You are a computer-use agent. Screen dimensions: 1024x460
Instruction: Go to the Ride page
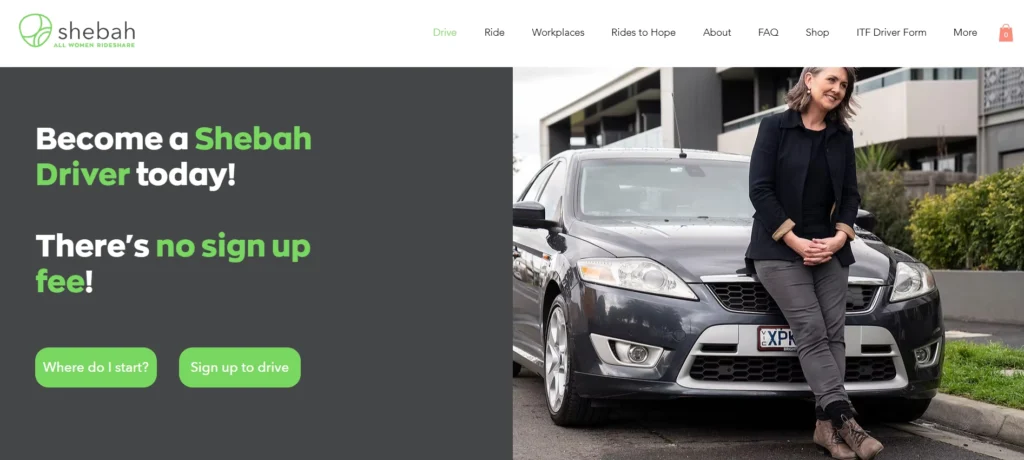pyautogui.click(x=494, y=33)
